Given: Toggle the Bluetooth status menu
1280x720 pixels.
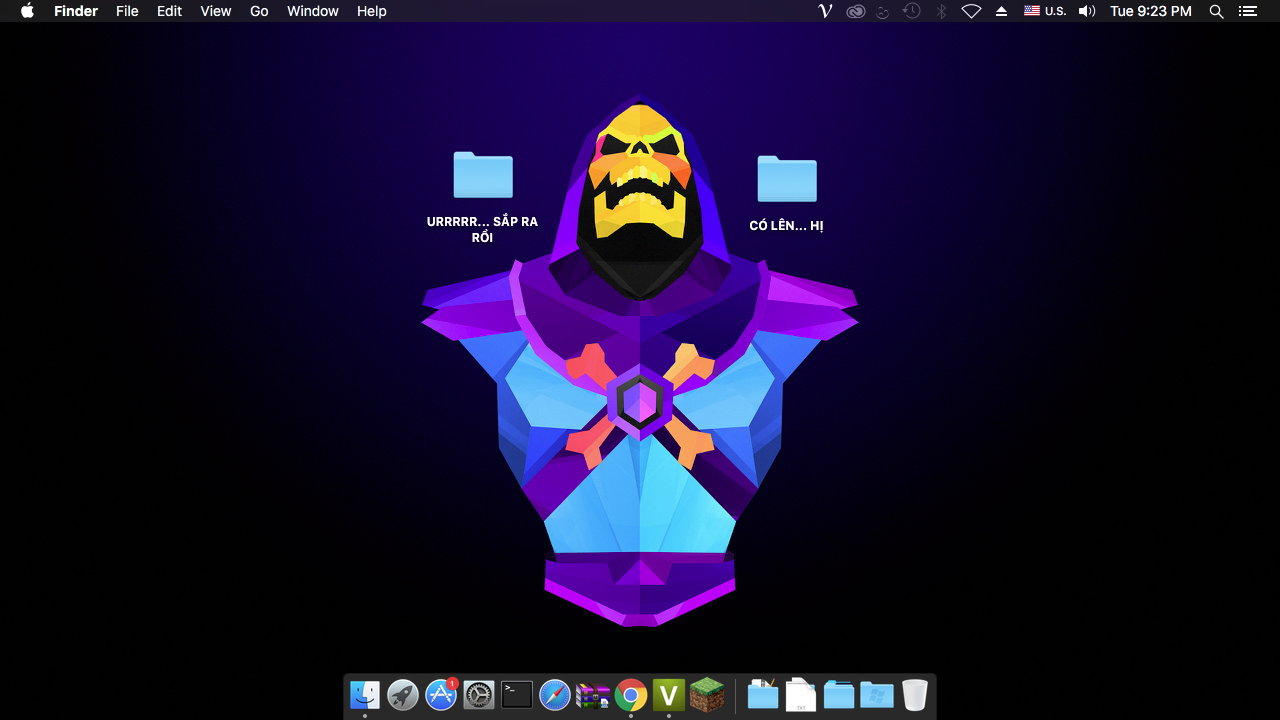Looking at the screenshot, I should pos(941,11).
